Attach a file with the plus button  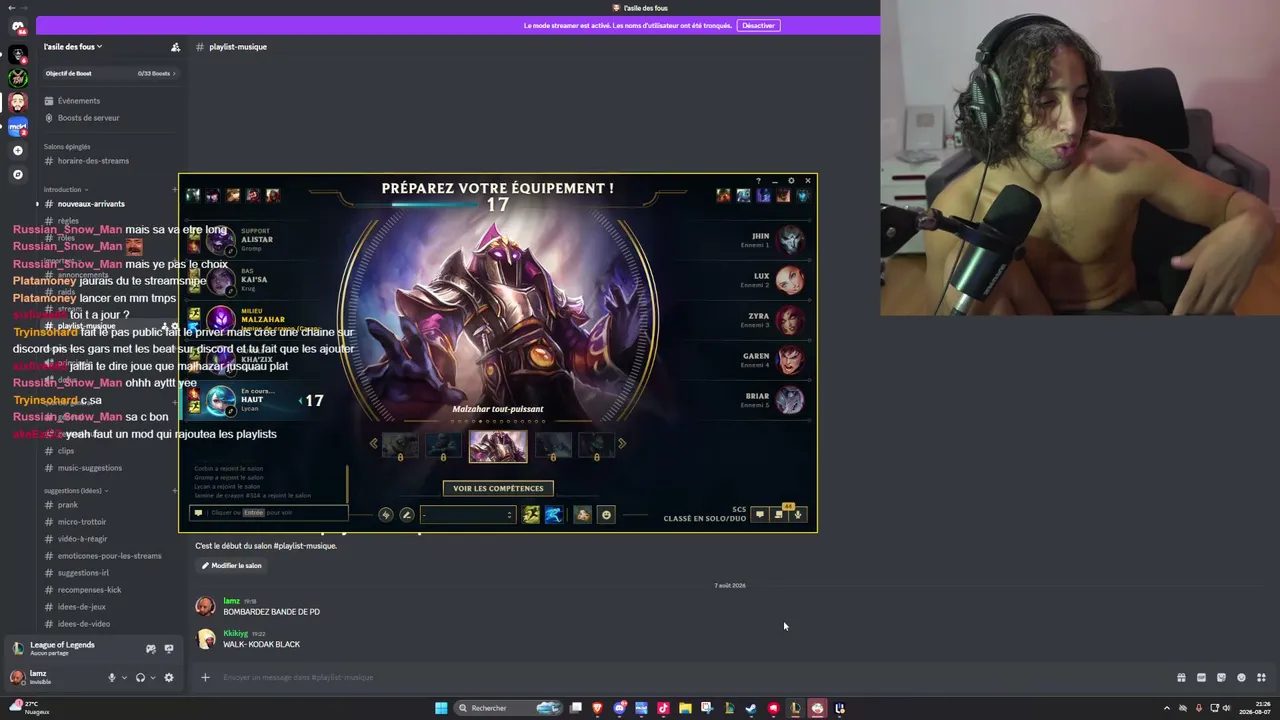[205, 677]
